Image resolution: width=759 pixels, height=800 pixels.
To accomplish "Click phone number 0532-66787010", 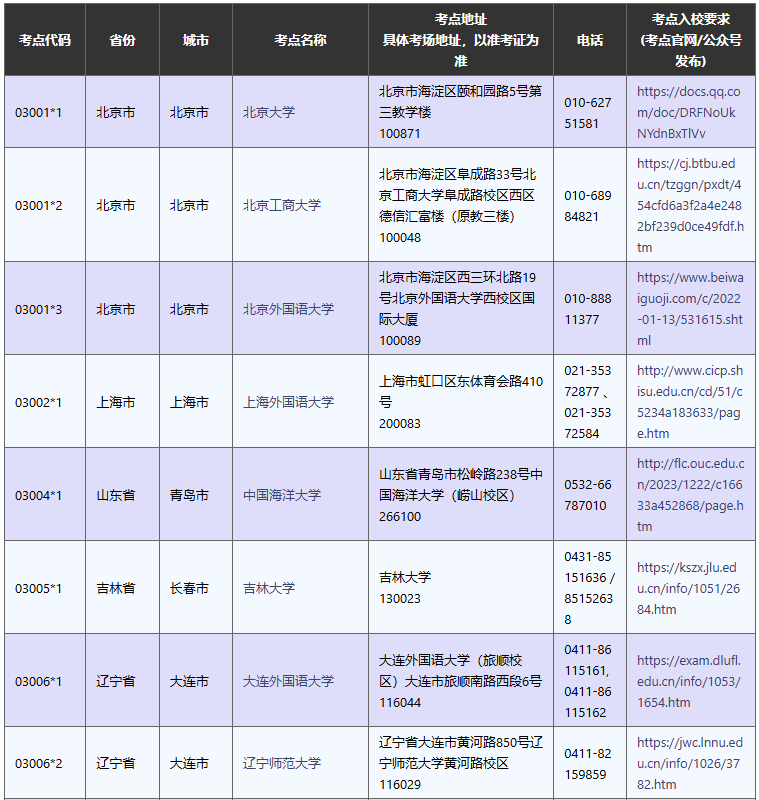I will (x=588, y=495).
